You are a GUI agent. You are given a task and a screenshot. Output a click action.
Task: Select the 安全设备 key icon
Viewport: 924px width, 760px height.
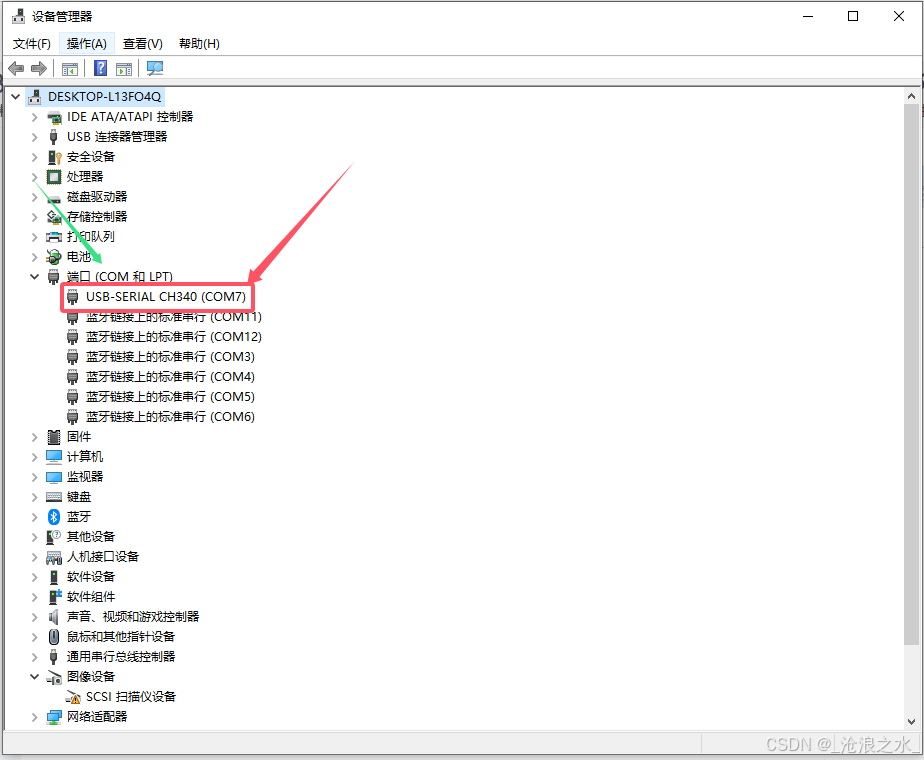point(54,157)
